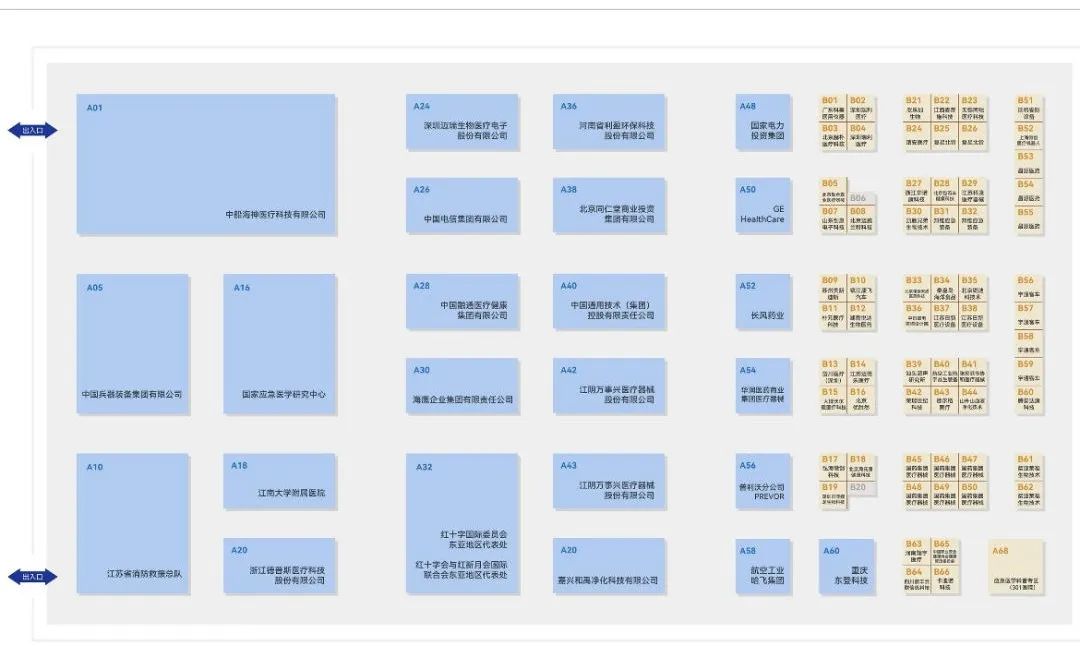The height and width of the screenshot is (646, 1080).
Task: Choose booth B63
Action: click(917, 552)
